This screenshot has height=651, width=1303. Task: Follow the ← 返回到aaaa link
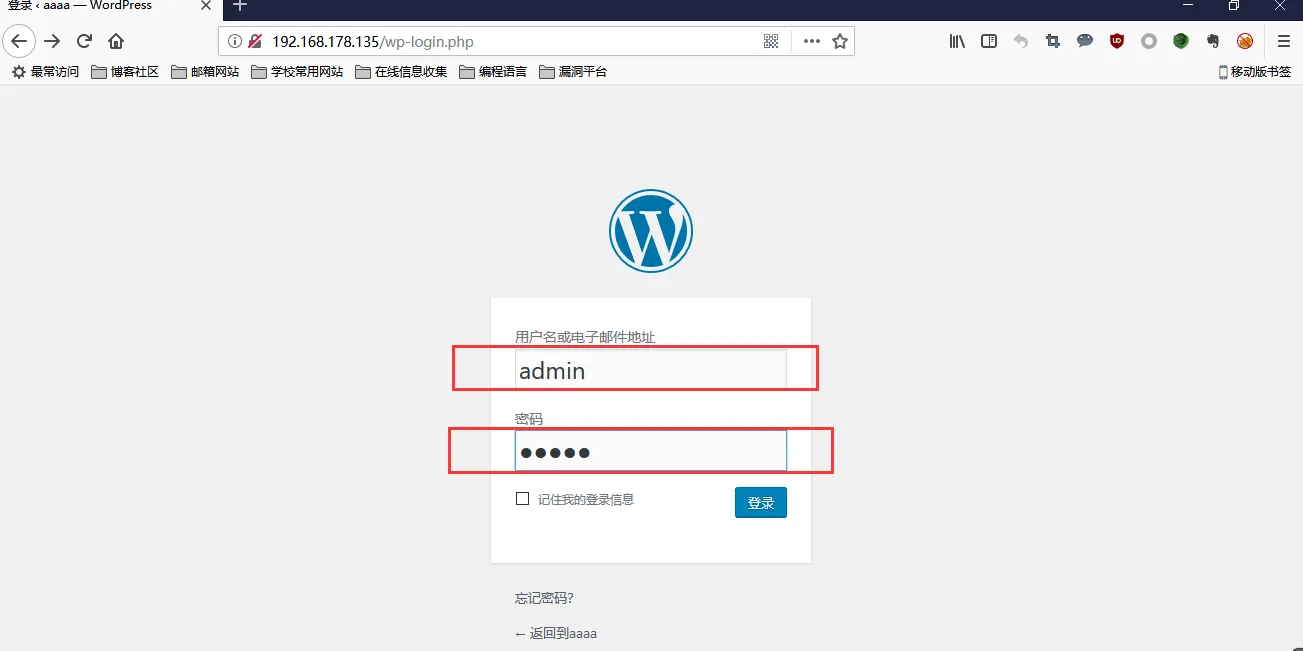(556, 633)
